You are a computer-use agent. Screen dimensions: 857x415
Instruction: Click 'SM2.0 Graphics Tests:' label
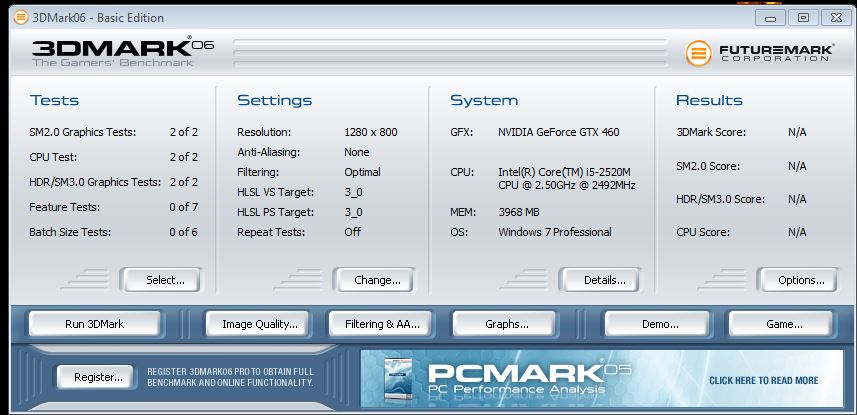pos(83,132)
